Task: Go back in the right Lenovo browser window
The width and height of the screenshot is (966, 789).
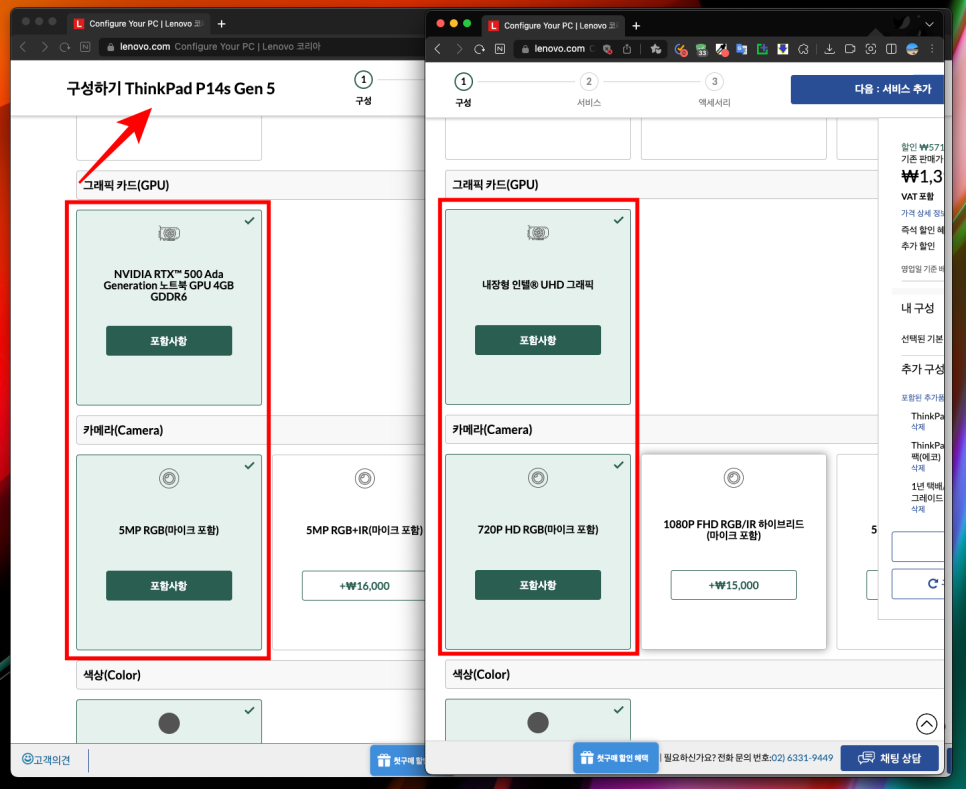Action: point(438,49)
